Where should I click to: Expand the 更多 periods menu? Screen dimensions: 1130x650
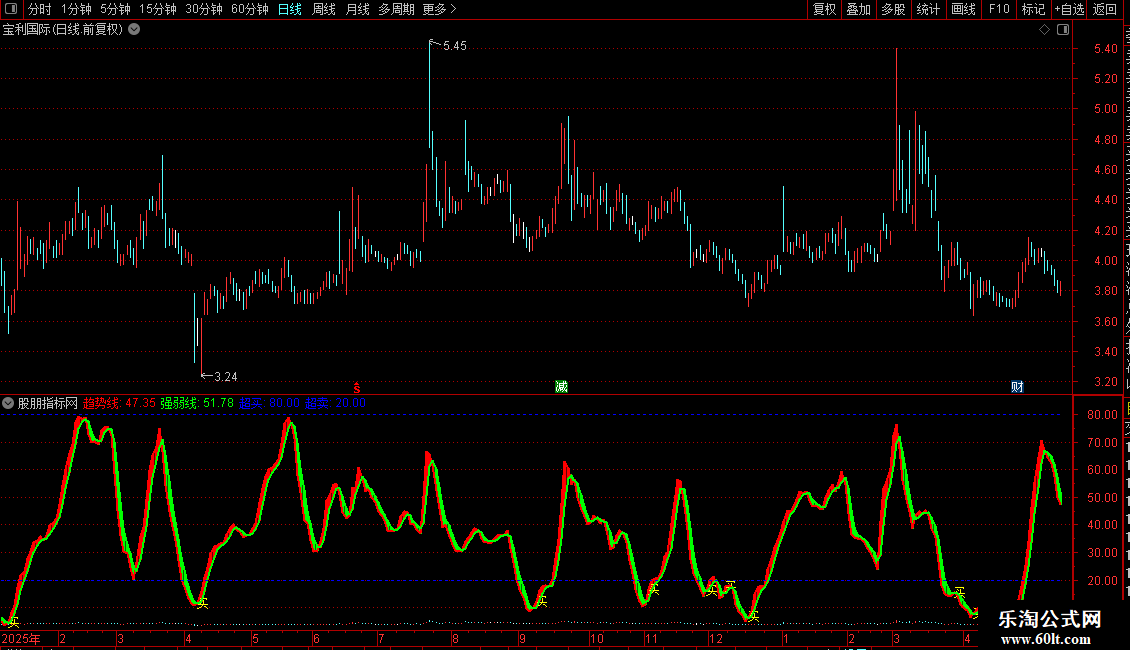[x=439, y=9]
